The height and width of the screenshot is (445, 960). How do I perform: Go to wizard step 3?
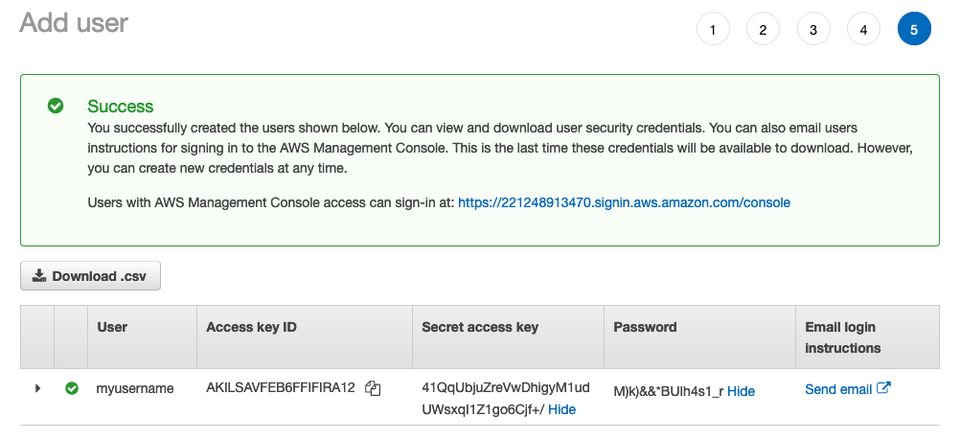click(813, 29)
